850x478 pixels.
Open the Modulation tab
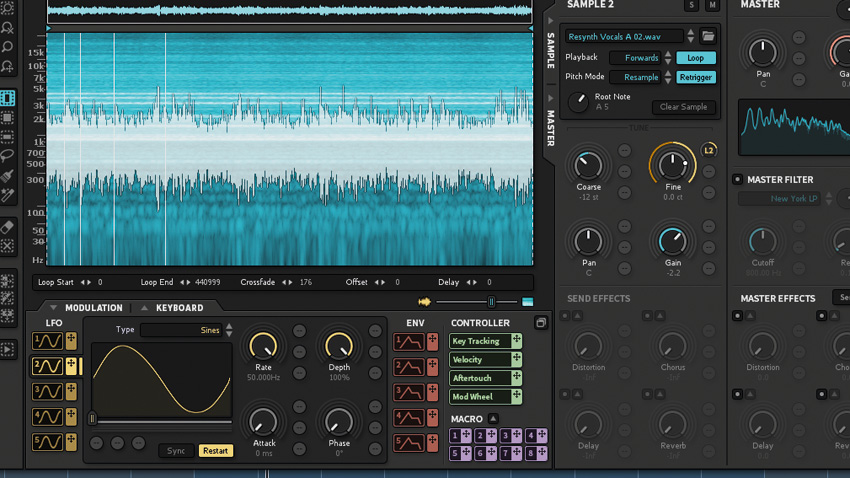point(93,308)
